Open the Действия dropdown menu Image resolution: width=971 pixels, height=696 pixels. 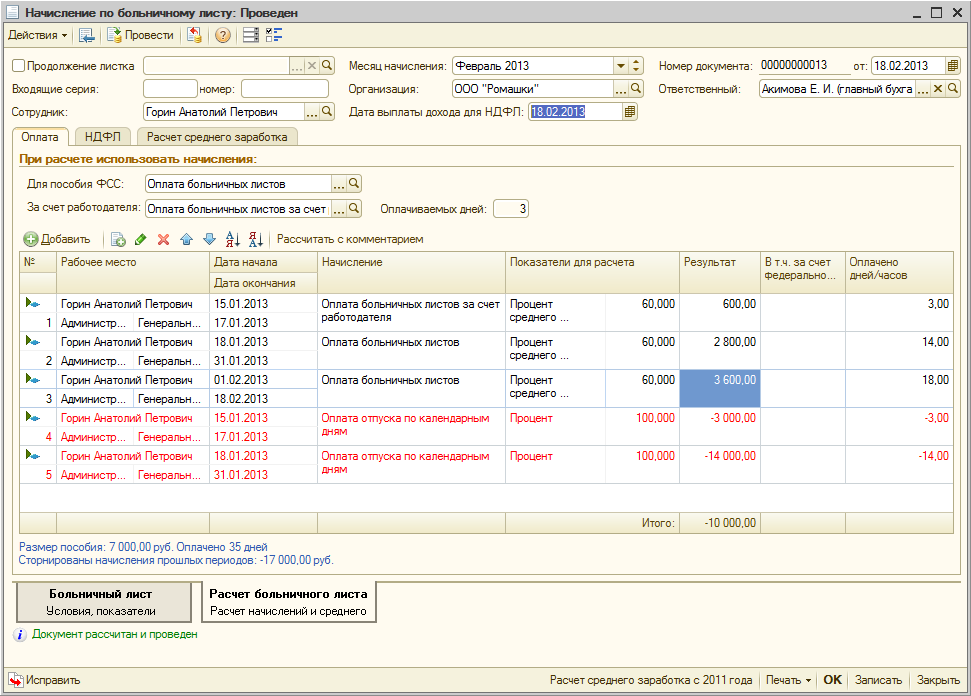coord(38,35)
